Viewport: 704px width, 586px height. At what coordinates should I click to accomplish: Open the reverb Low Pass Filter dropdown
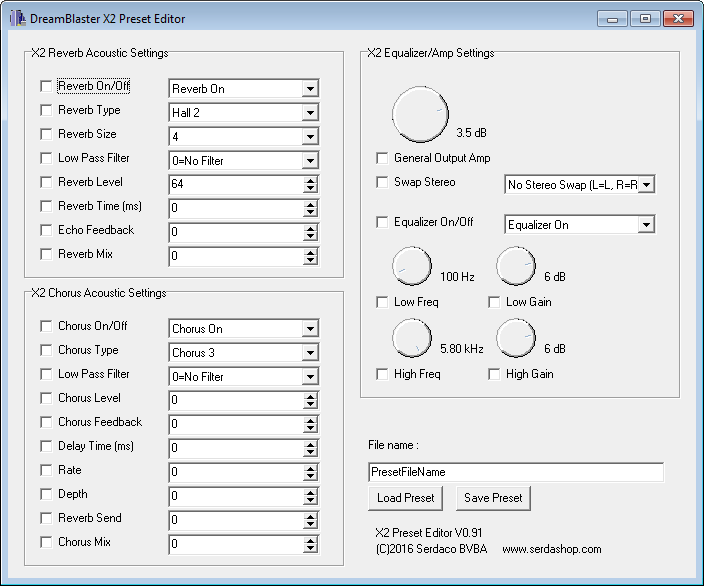click(x=310, y=161)
